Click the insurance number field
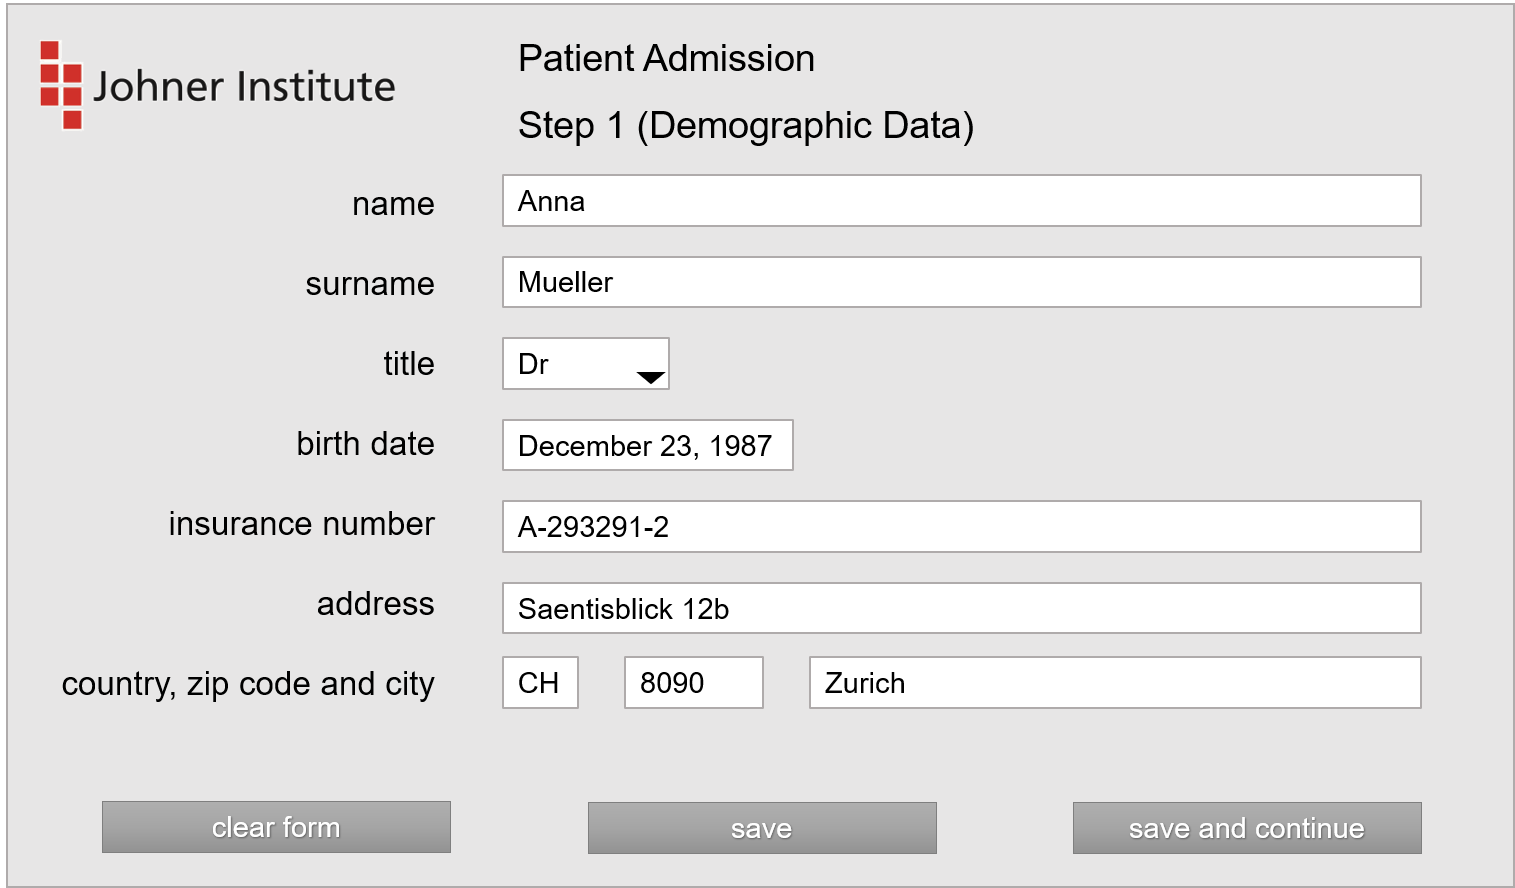The image size is (1515, 888). coord(960,527)
